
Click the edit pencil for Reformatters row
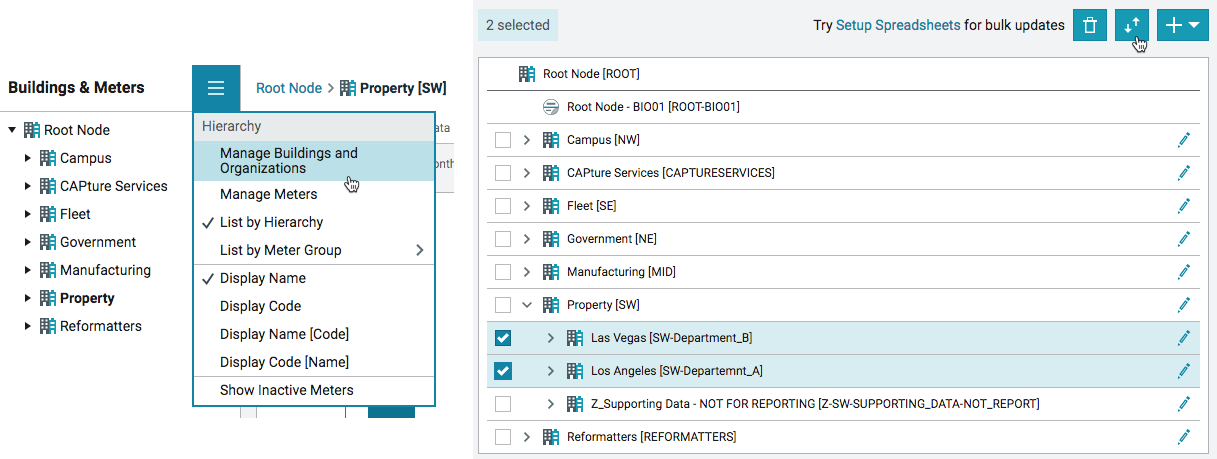(1184, 437)
